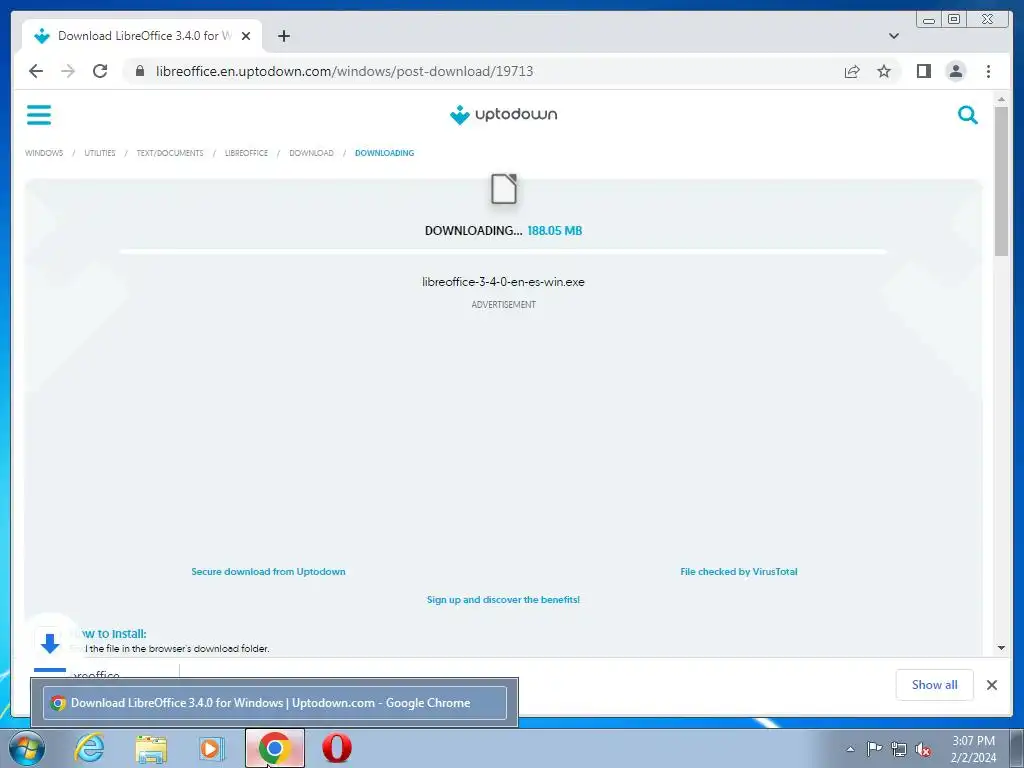Screen dimensions: 1024x768
Task: Open Chrome side panel icon
Action: pyautogui.click(x=923, y=71)
